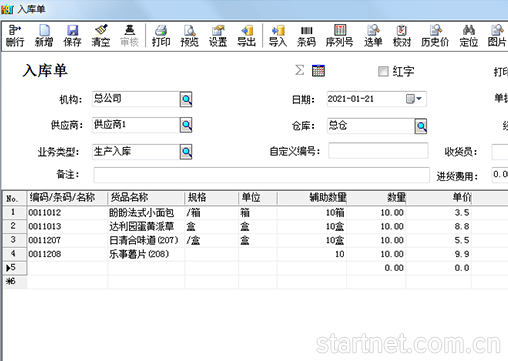Select the current row 5 header
The height and width of the screenshot is (361, 508).
tap(15, 268)
